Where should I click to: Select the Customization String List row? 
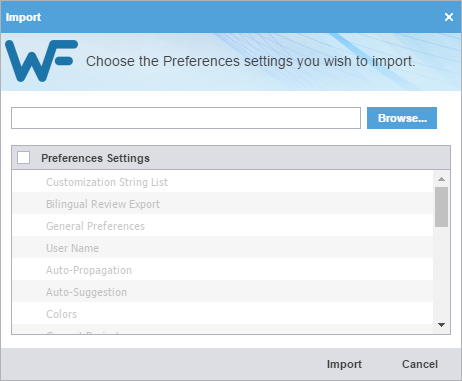223,182
